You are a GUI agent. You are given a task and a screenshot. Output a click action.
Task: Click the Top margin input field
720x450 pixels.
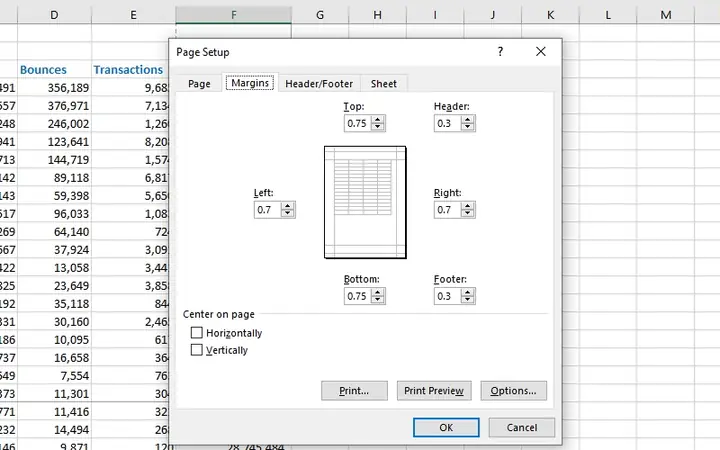pyautogui.click(x=357, y=124)
